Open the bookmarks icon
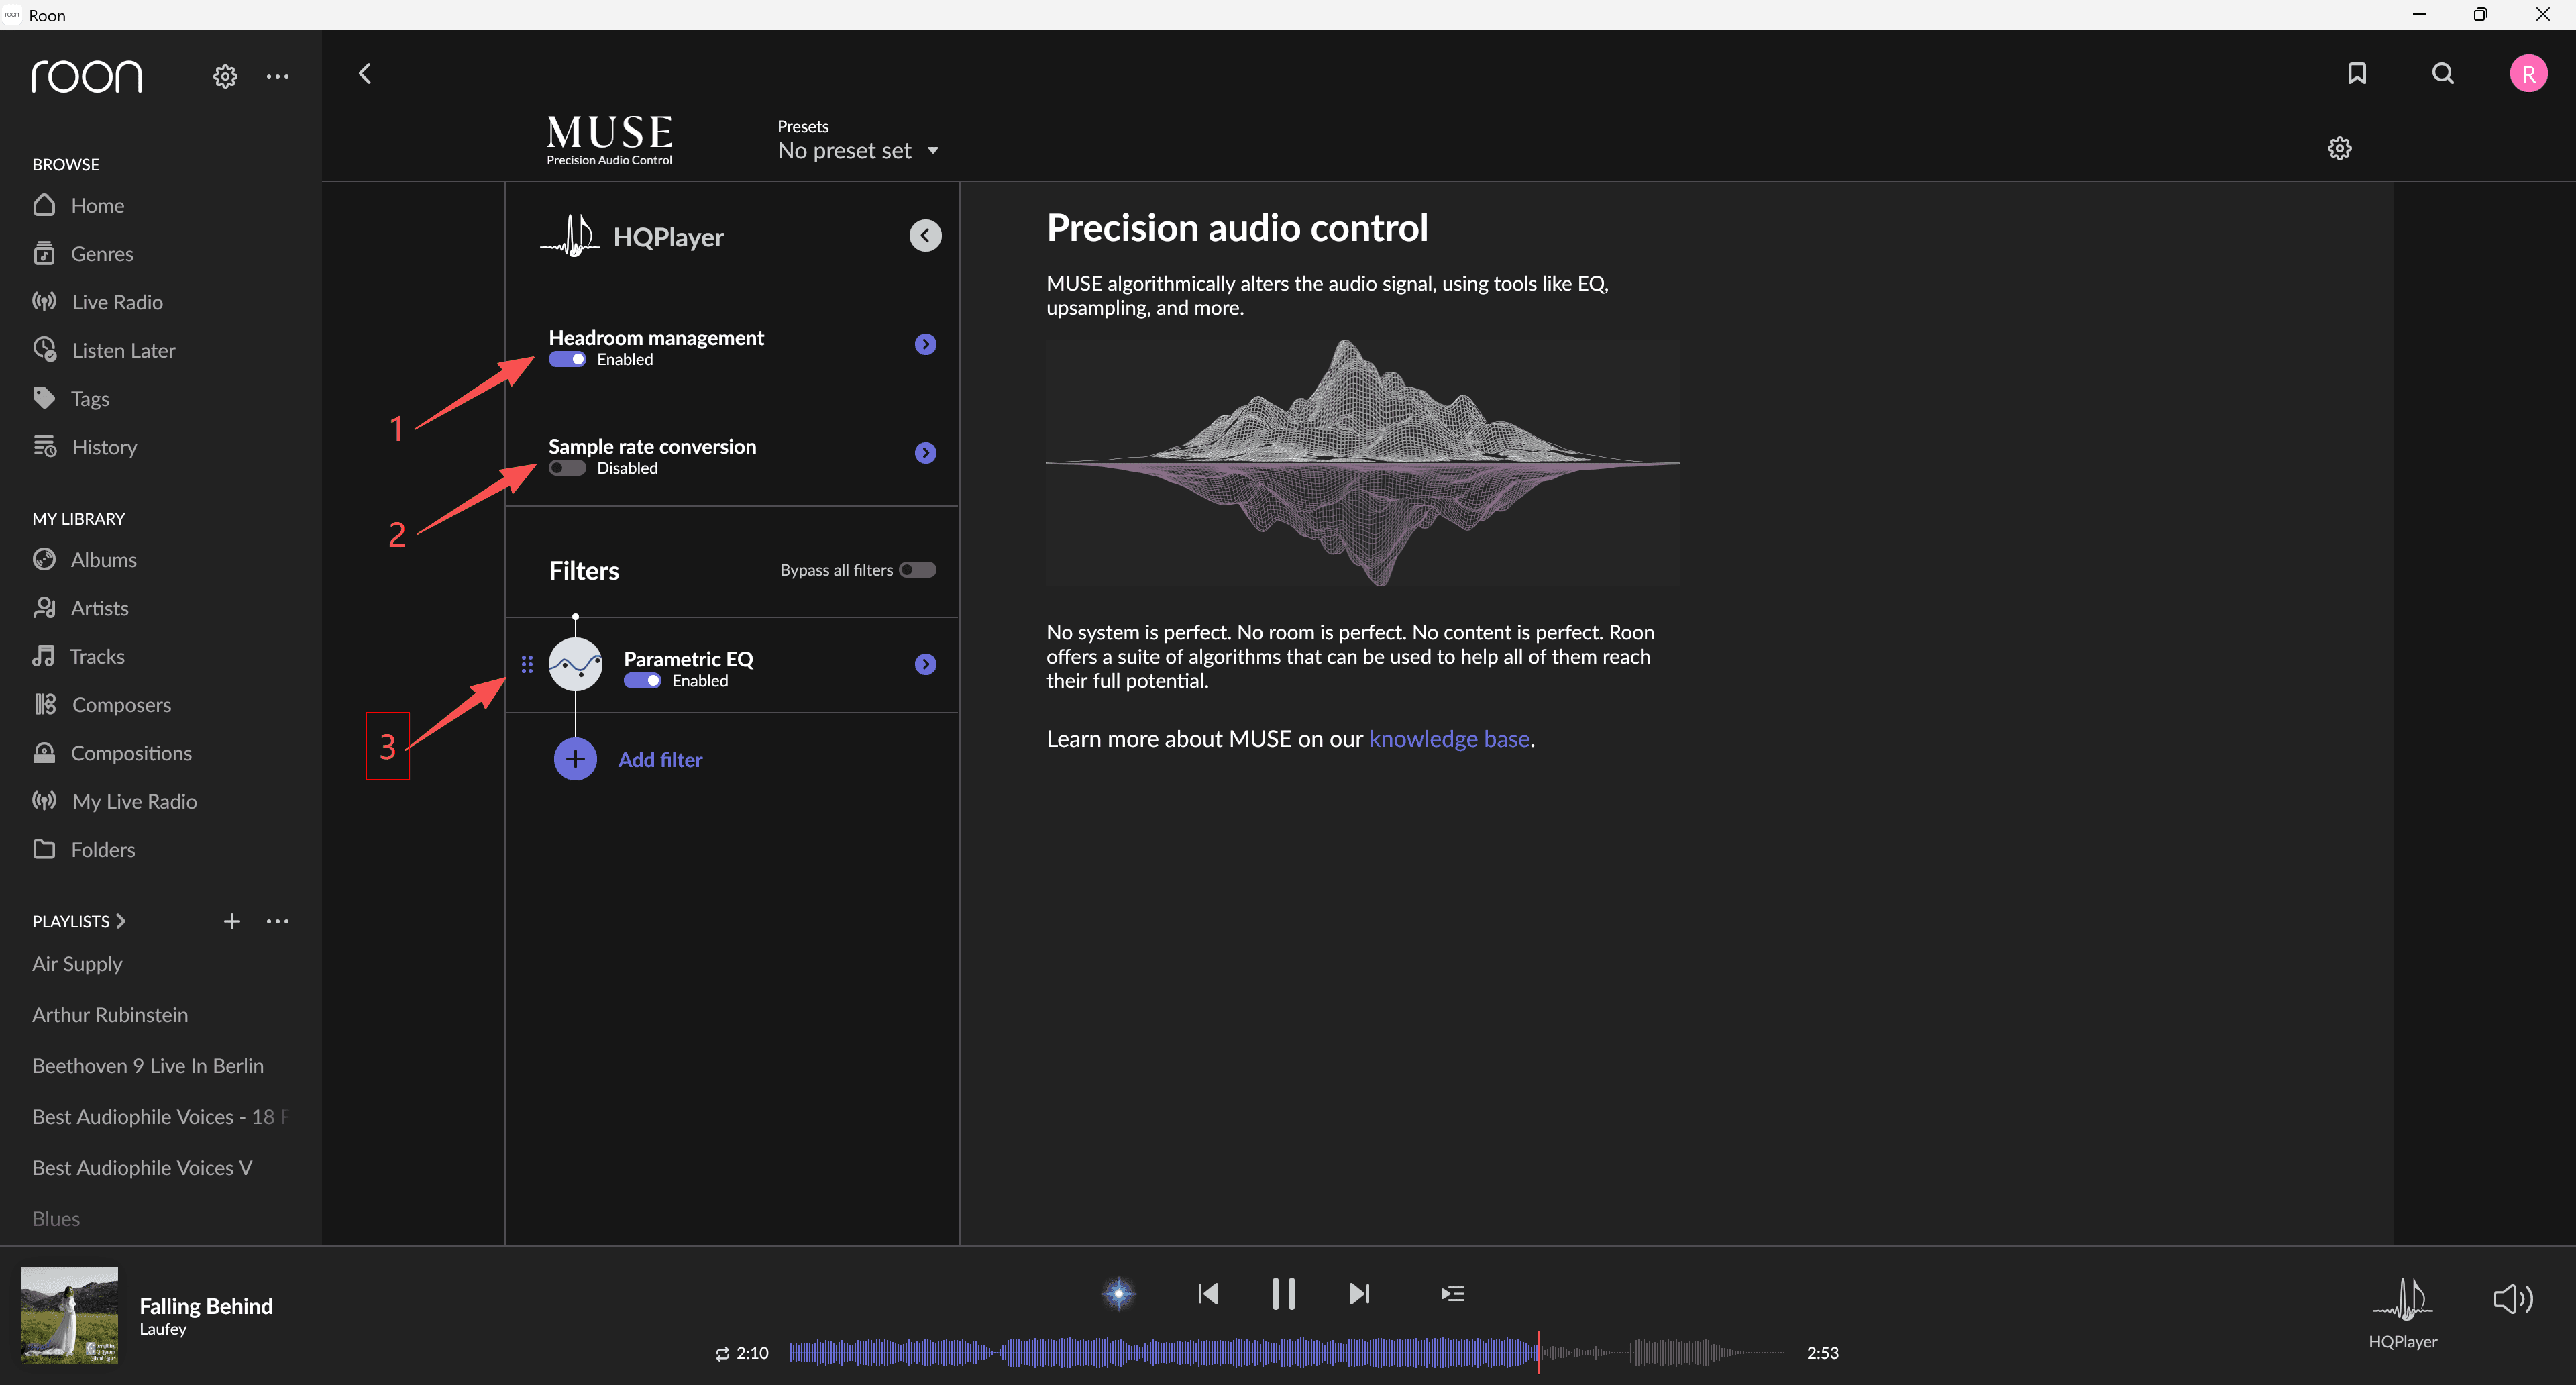 (x=2357, y=73)
